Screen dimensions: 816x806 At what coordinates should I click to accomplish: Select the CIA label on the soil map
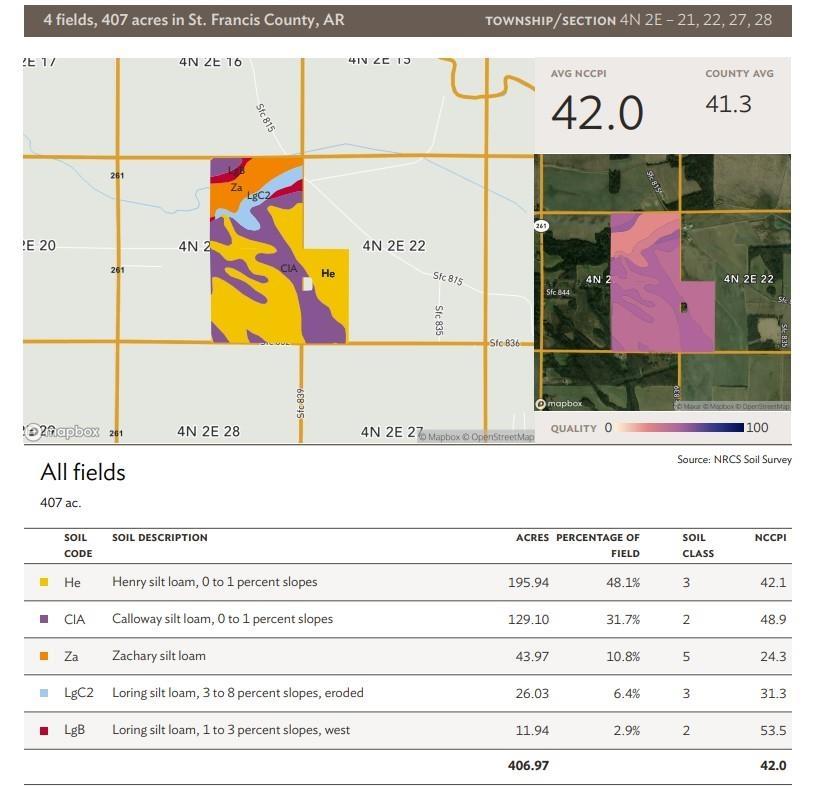289,268
